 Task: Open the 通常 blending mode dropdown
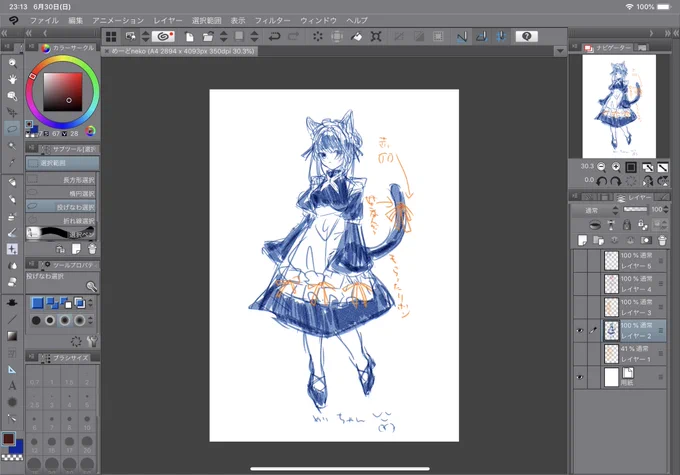[596, 210]
